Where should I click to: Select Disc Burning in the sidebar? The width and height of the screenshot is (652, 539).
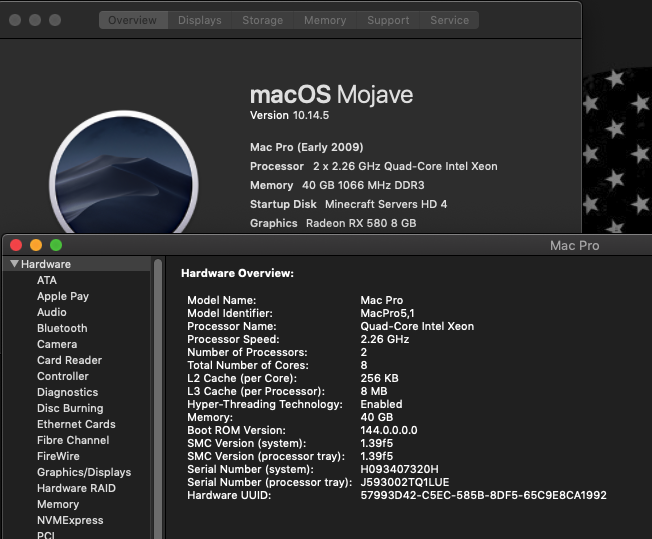[x=70, y=408]
